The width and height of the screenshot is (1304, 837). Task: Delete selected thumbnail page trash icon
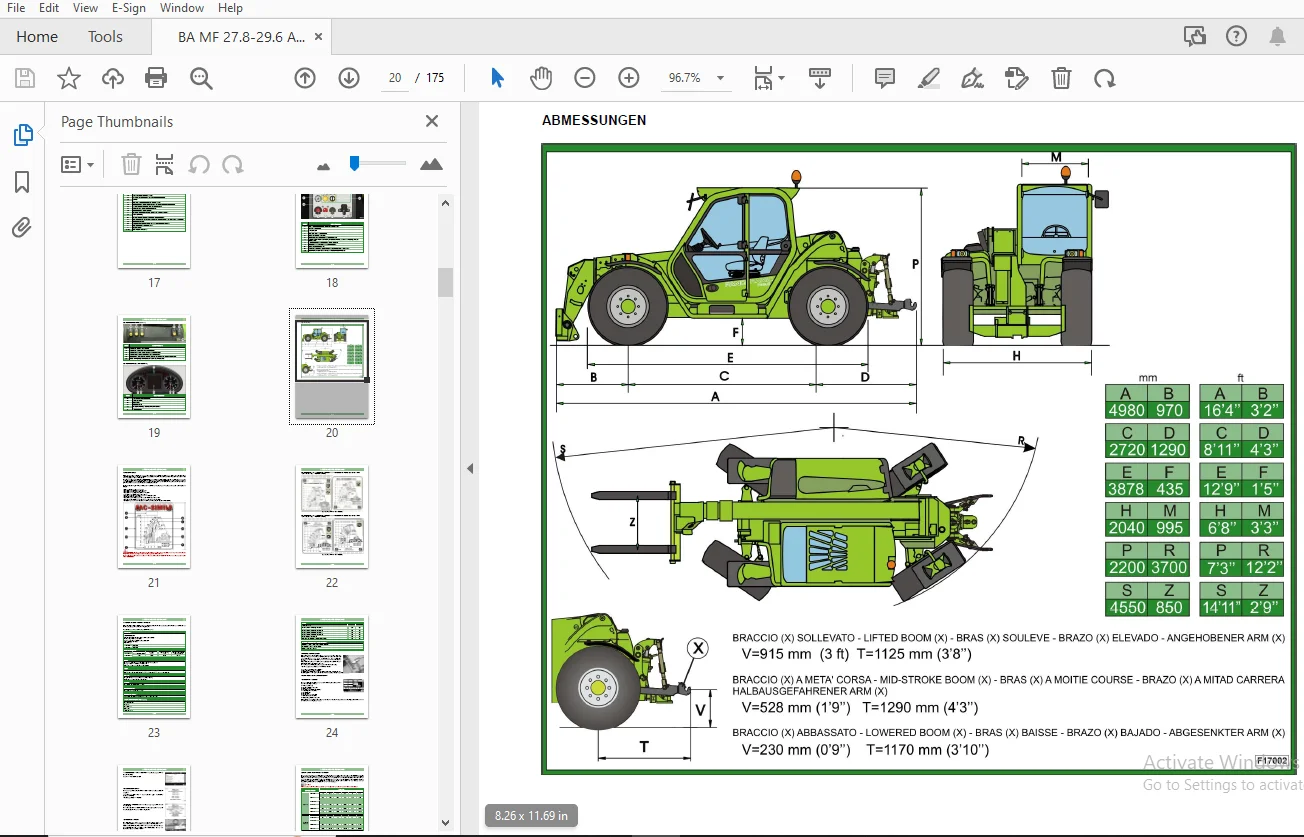tap(131, 164)
